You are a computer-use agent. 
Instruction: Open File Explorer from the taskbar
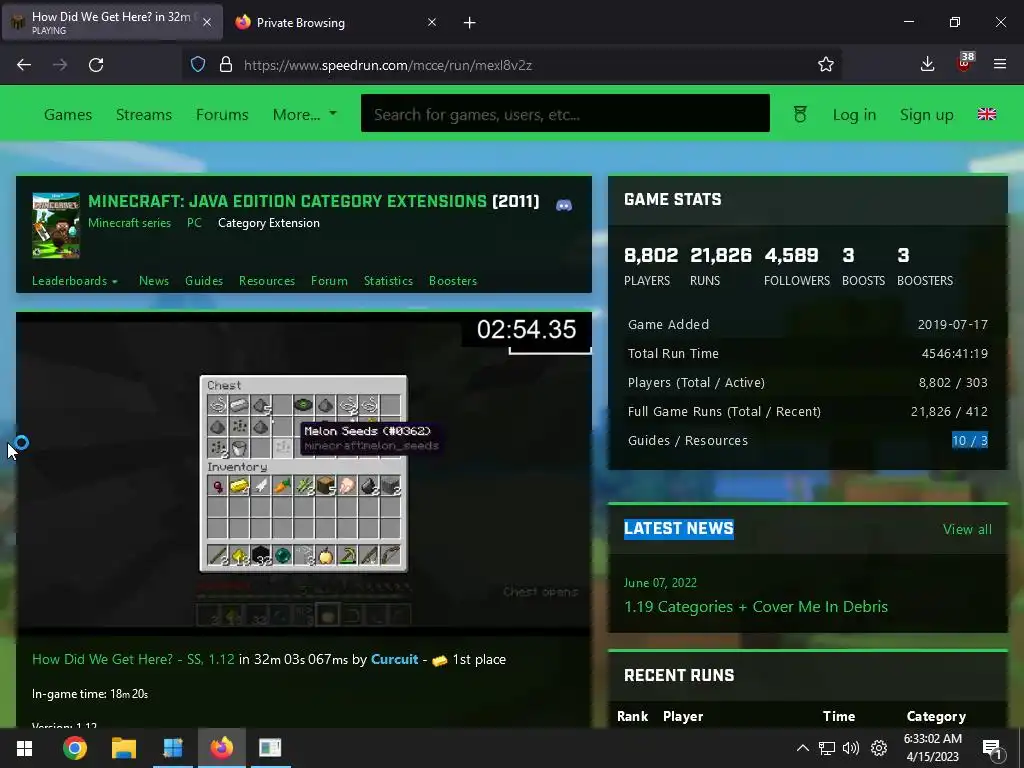[123, 748]
